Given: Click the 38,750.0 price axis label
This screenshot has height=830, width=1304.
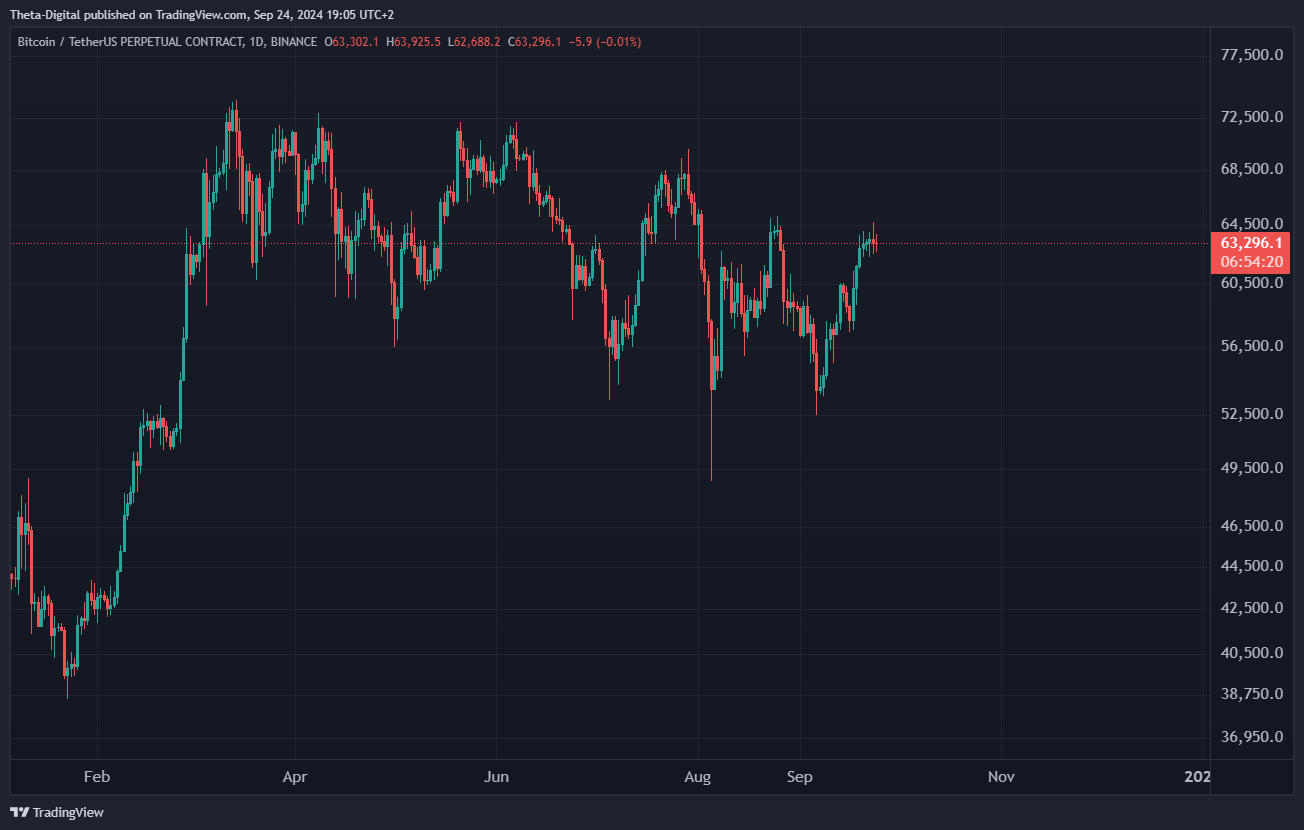Looking at the screenshot, I should tap(1253, 694).
